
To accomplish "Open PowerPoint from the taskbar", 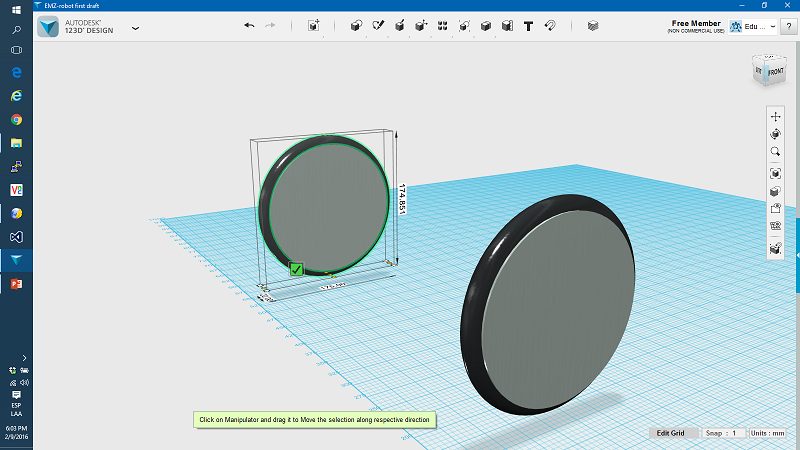I will pos(16,284).
